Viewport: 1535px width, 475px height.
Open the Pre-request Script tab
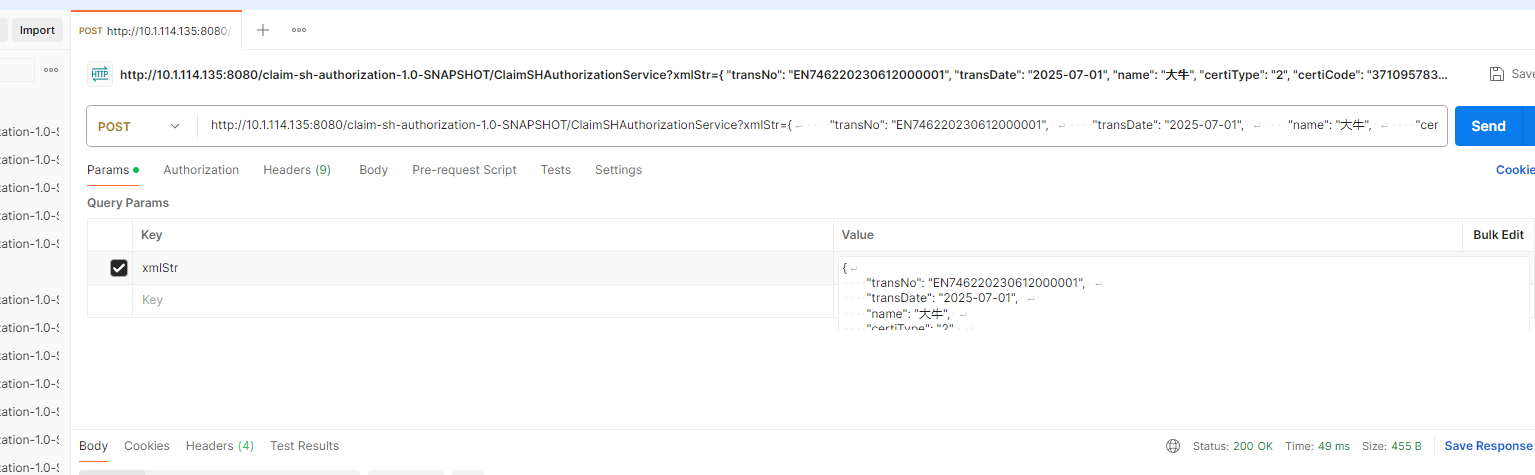tap(464, 170)
